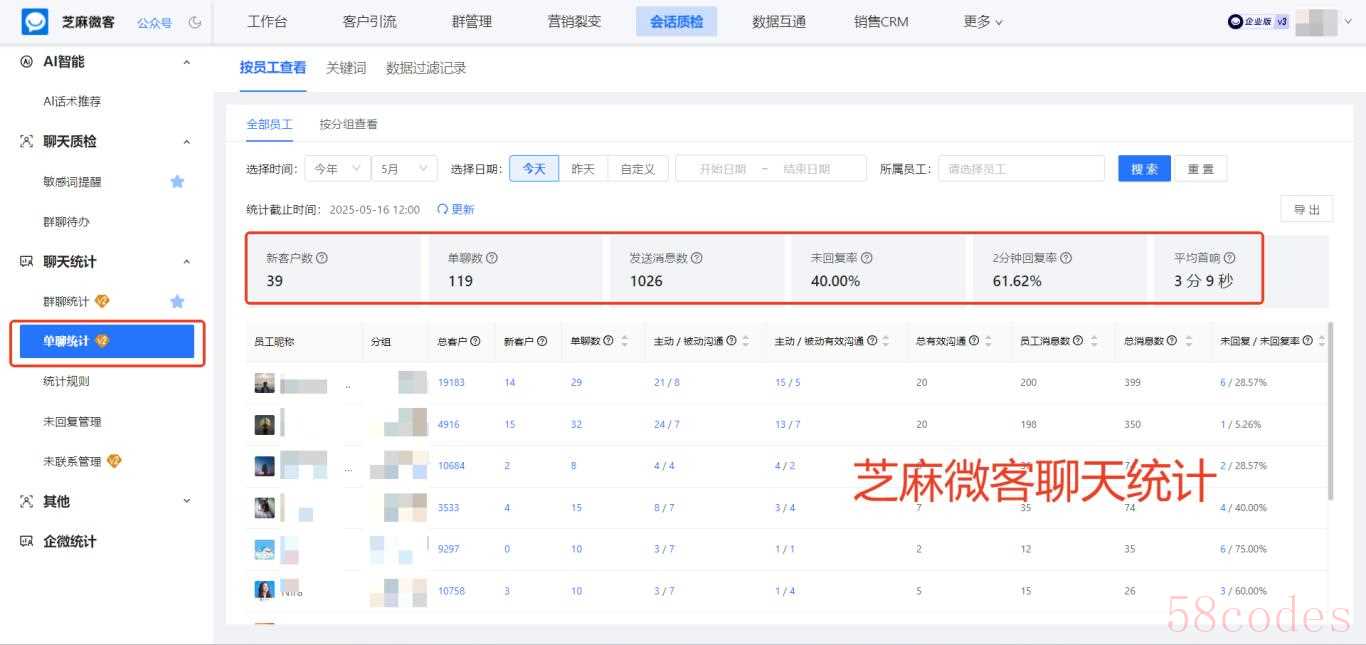Sort by 总消息数 column arrows
The image size is (1366, 645).
[x=1189, y=341]
